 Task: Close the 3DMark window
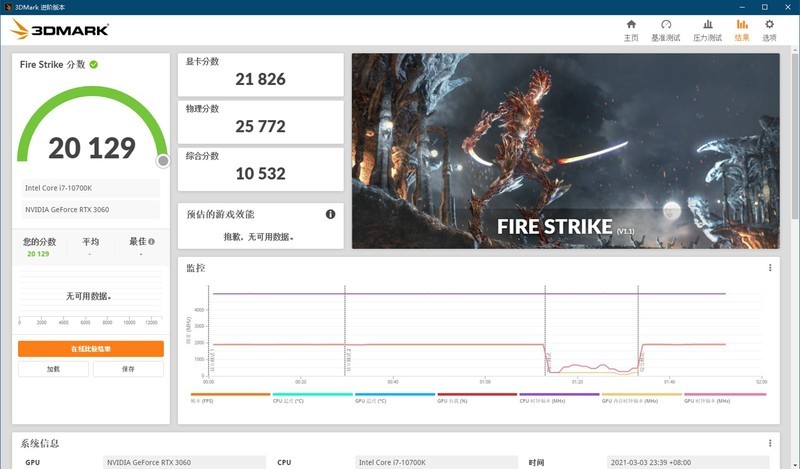click(788, 7)
